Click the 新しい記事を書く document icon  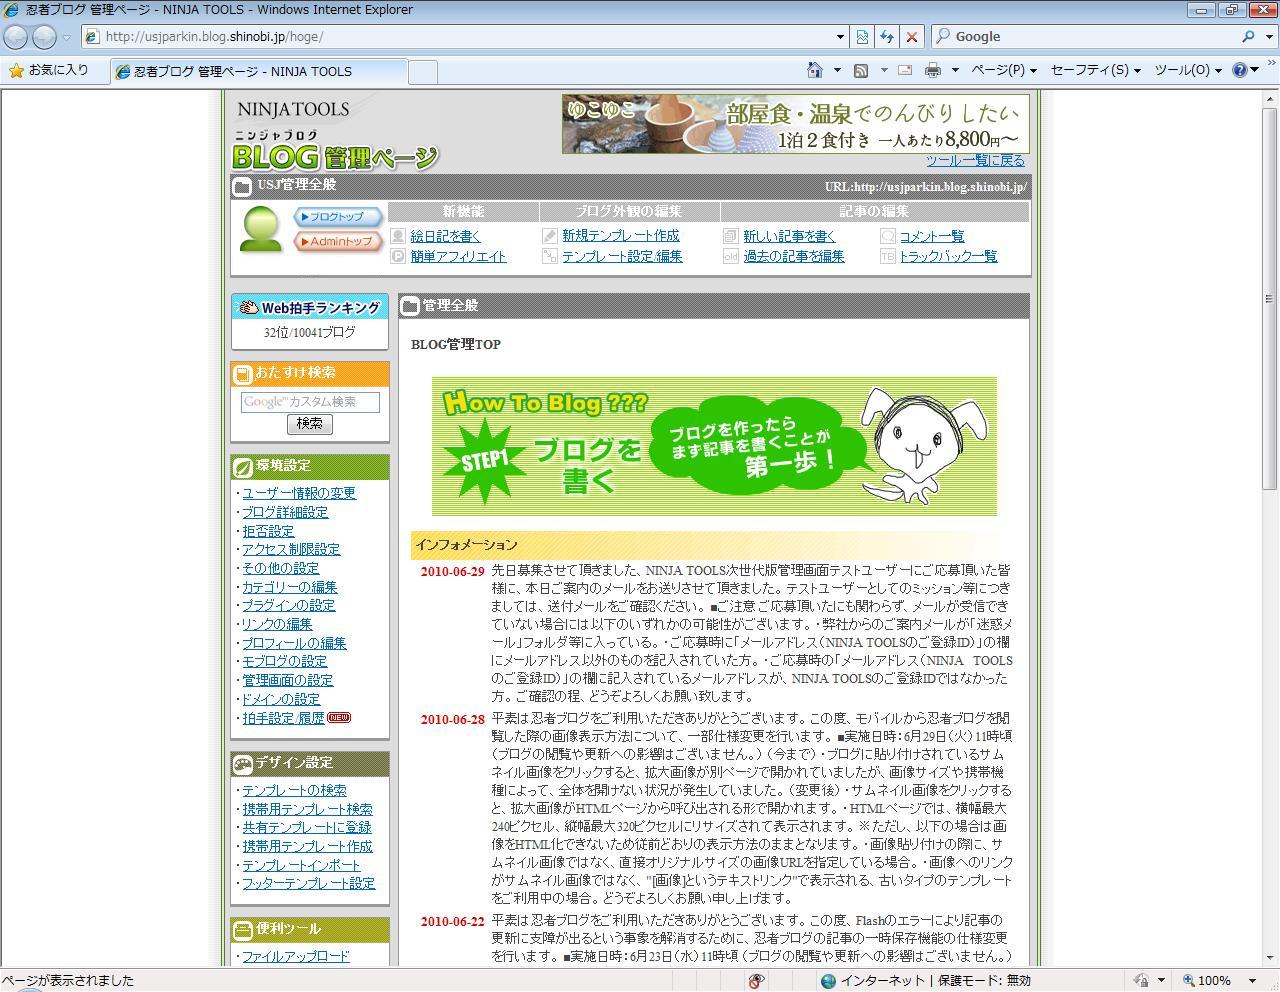point(731,236)
